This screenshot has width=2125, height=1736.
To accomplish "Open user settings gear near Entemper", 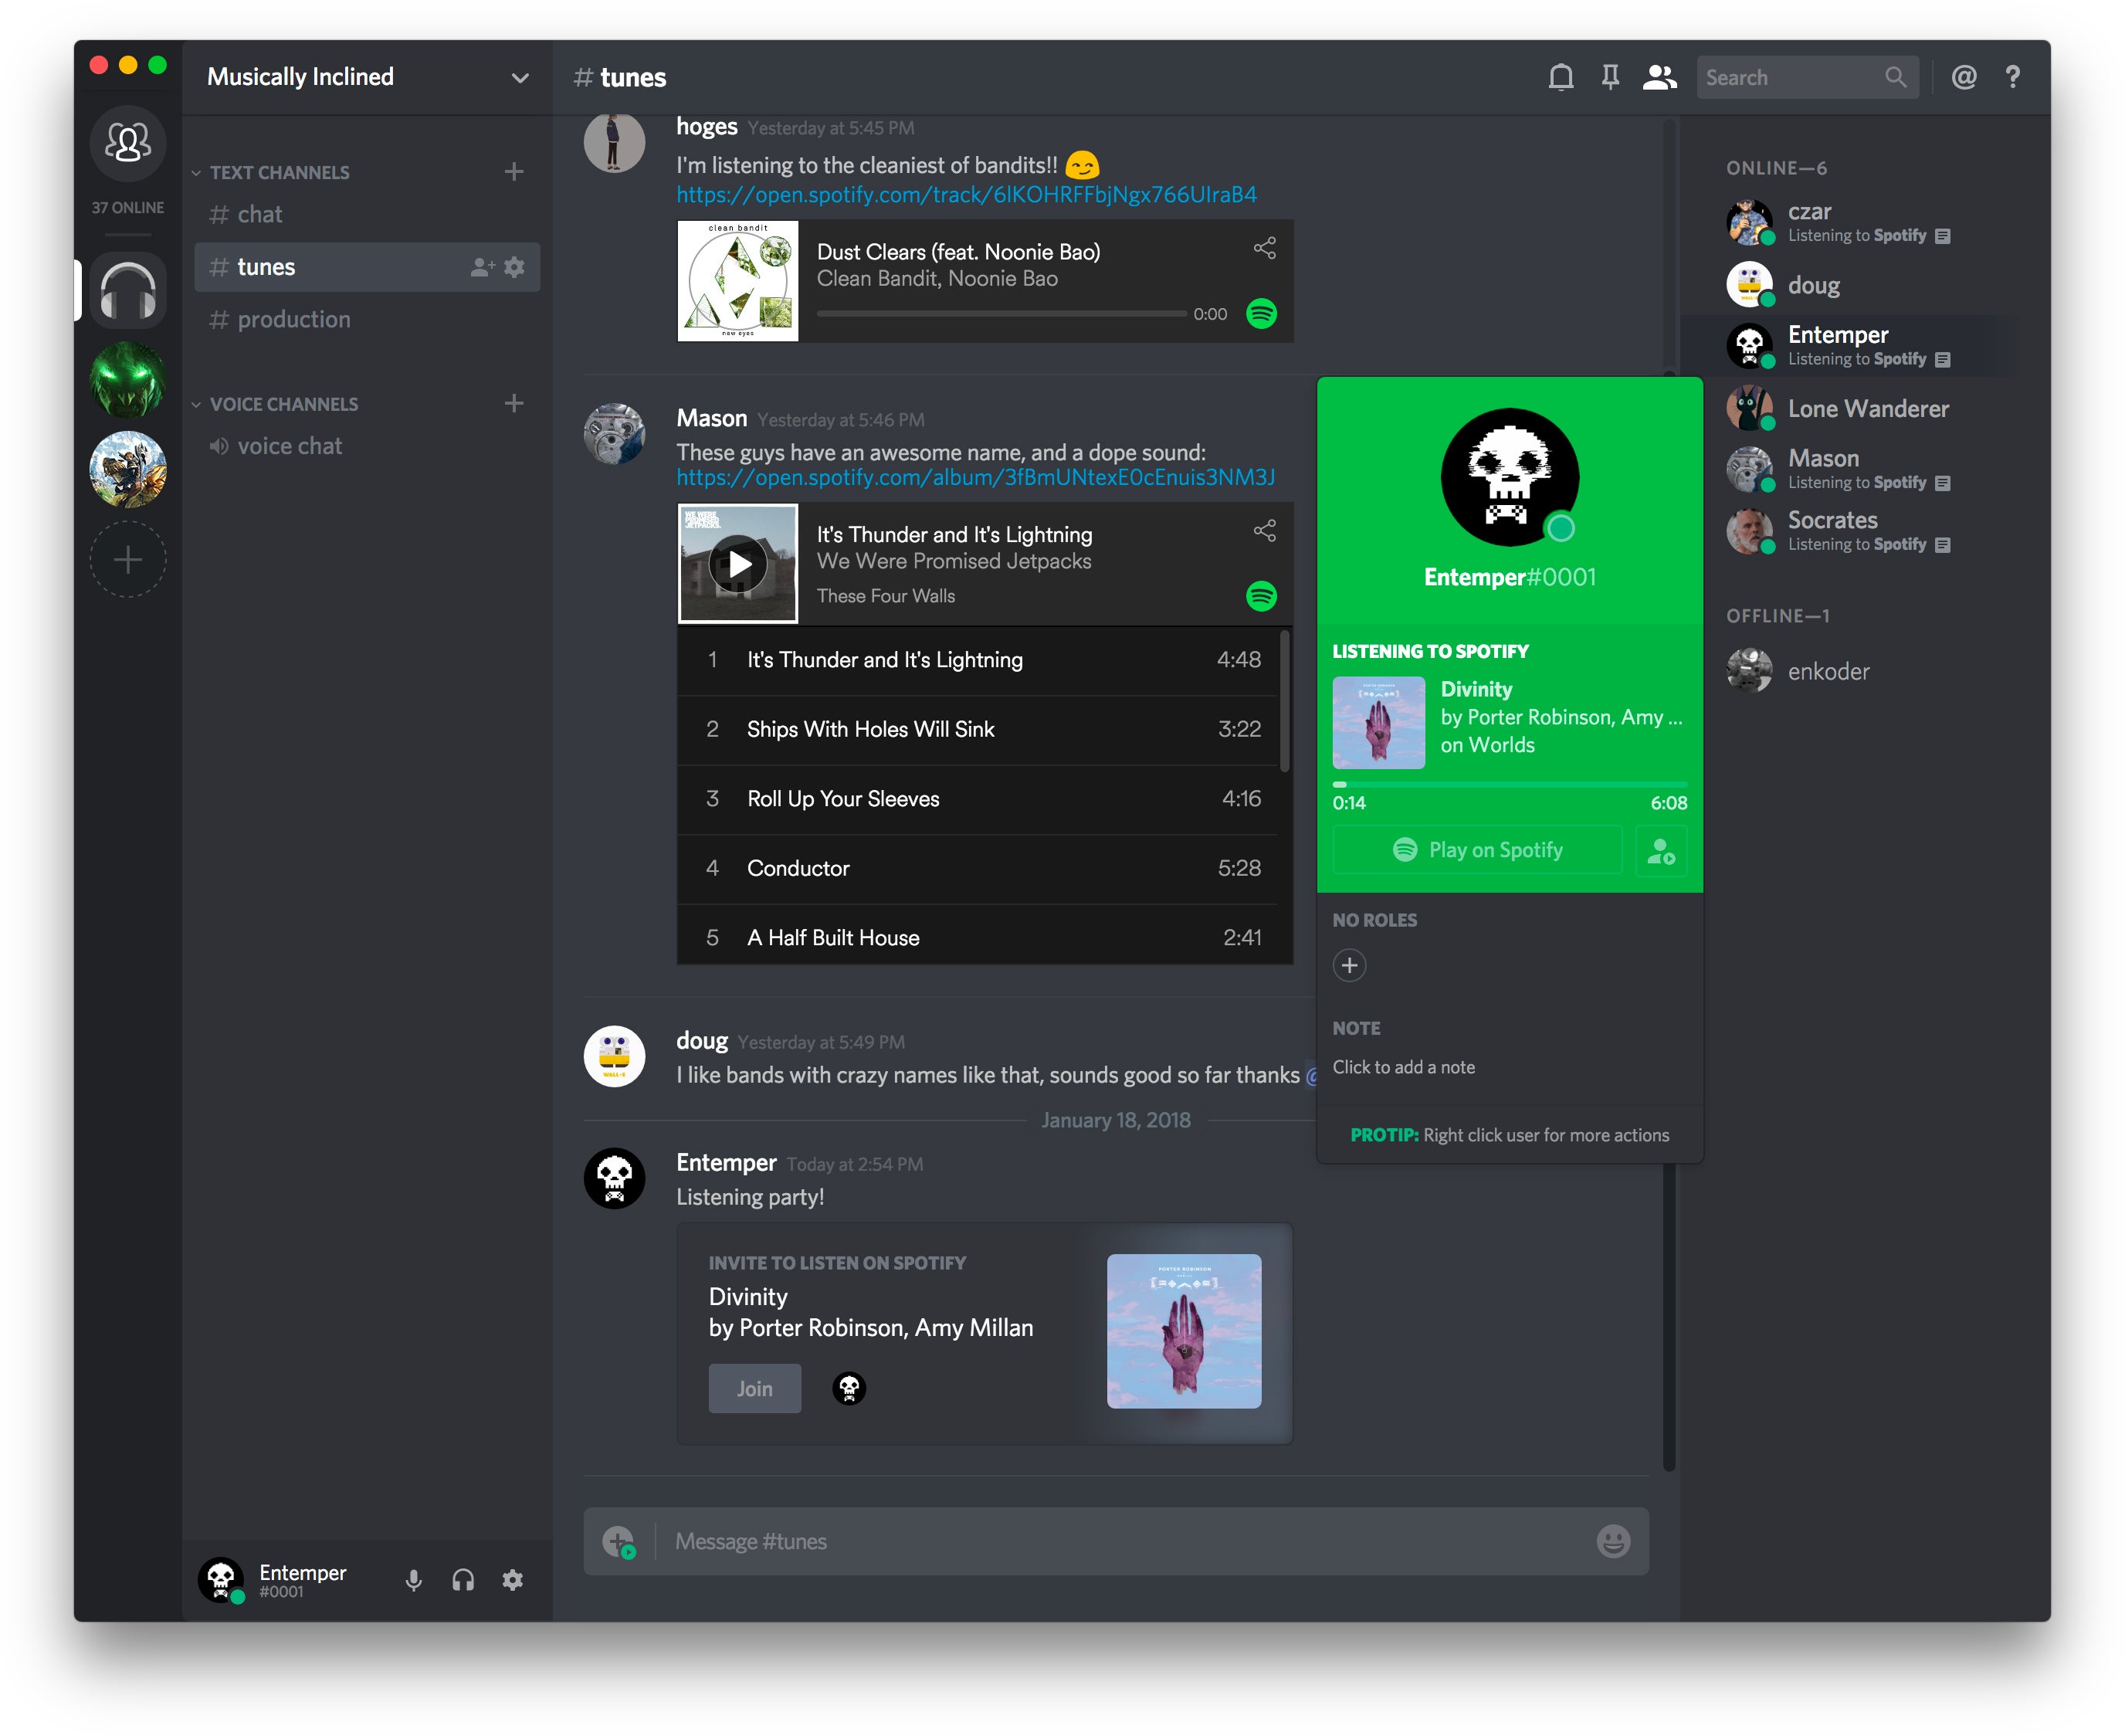I will coord(512,1580).
